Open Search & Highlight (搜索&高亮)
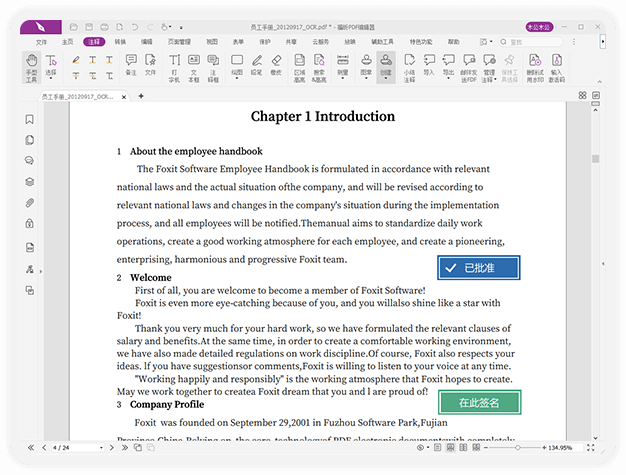This screenshot has height=475, width=626. [x=319, y=68]
